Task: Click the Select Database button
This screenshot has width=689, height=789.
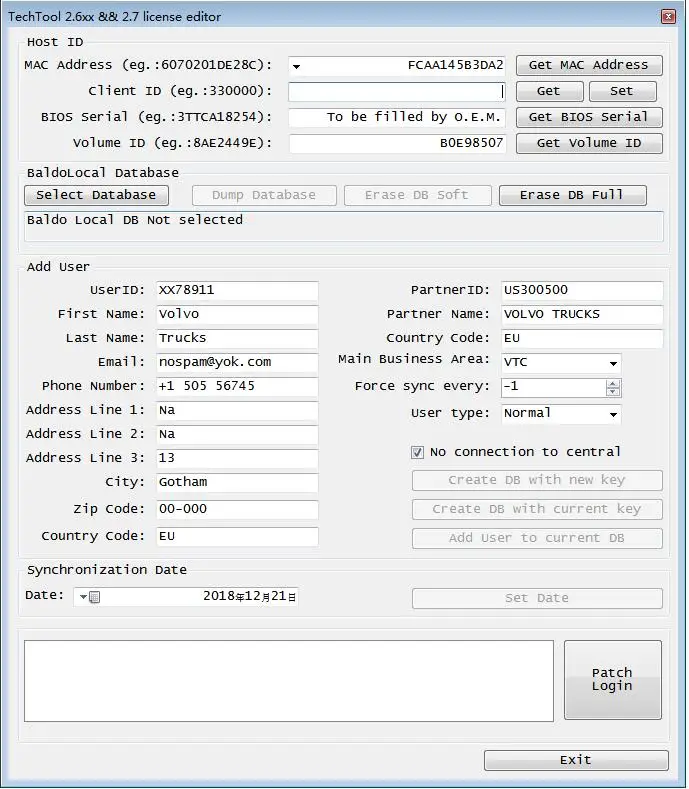Action: [x=96, y=195]
